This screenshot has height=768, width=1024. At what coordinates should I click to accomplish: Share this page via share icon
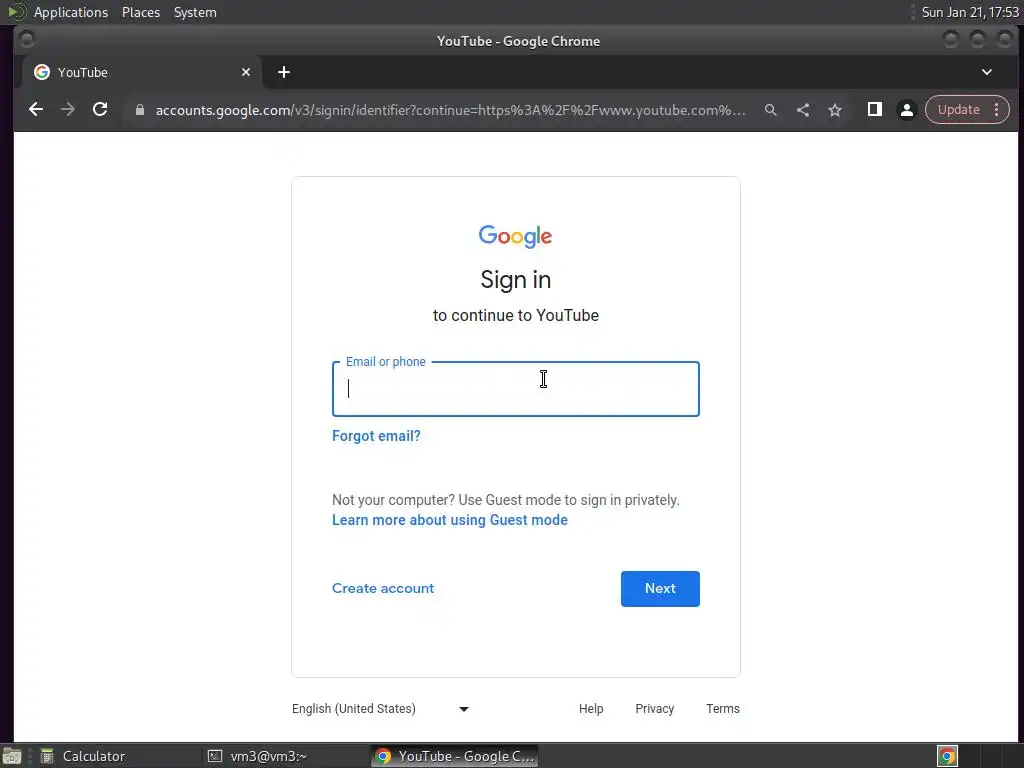803,110
